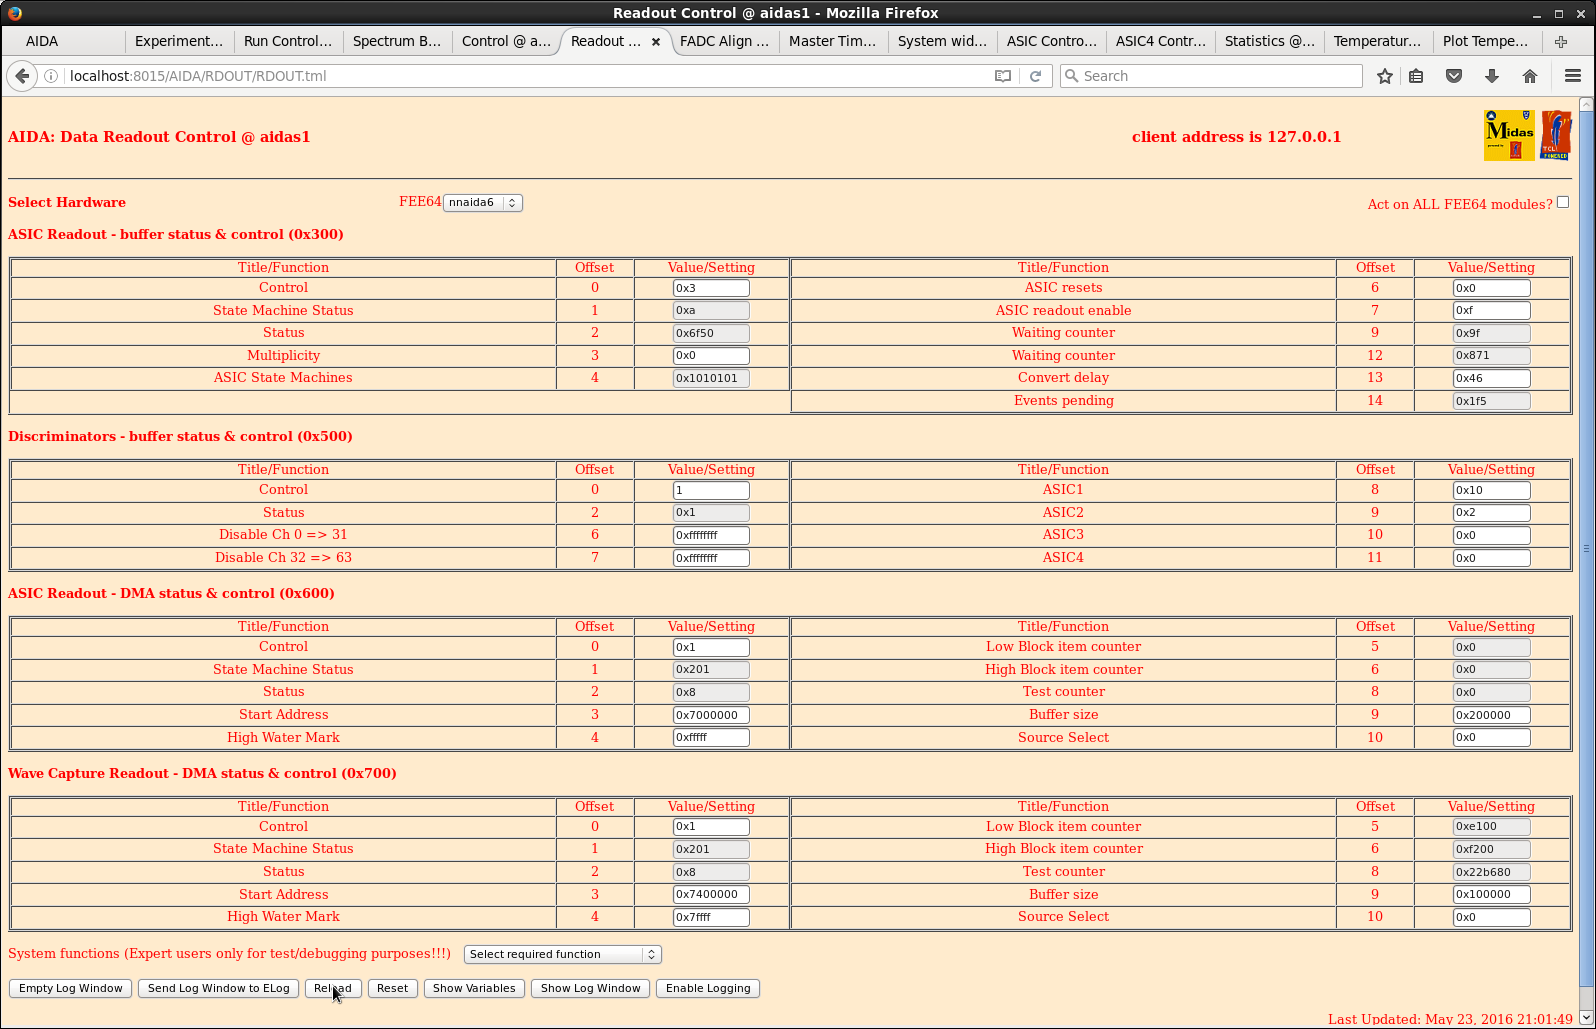Select ASIC State Machines value 0x1010101
The height and width of the screenshot is (1029, 1596).
tap(711, 378)
